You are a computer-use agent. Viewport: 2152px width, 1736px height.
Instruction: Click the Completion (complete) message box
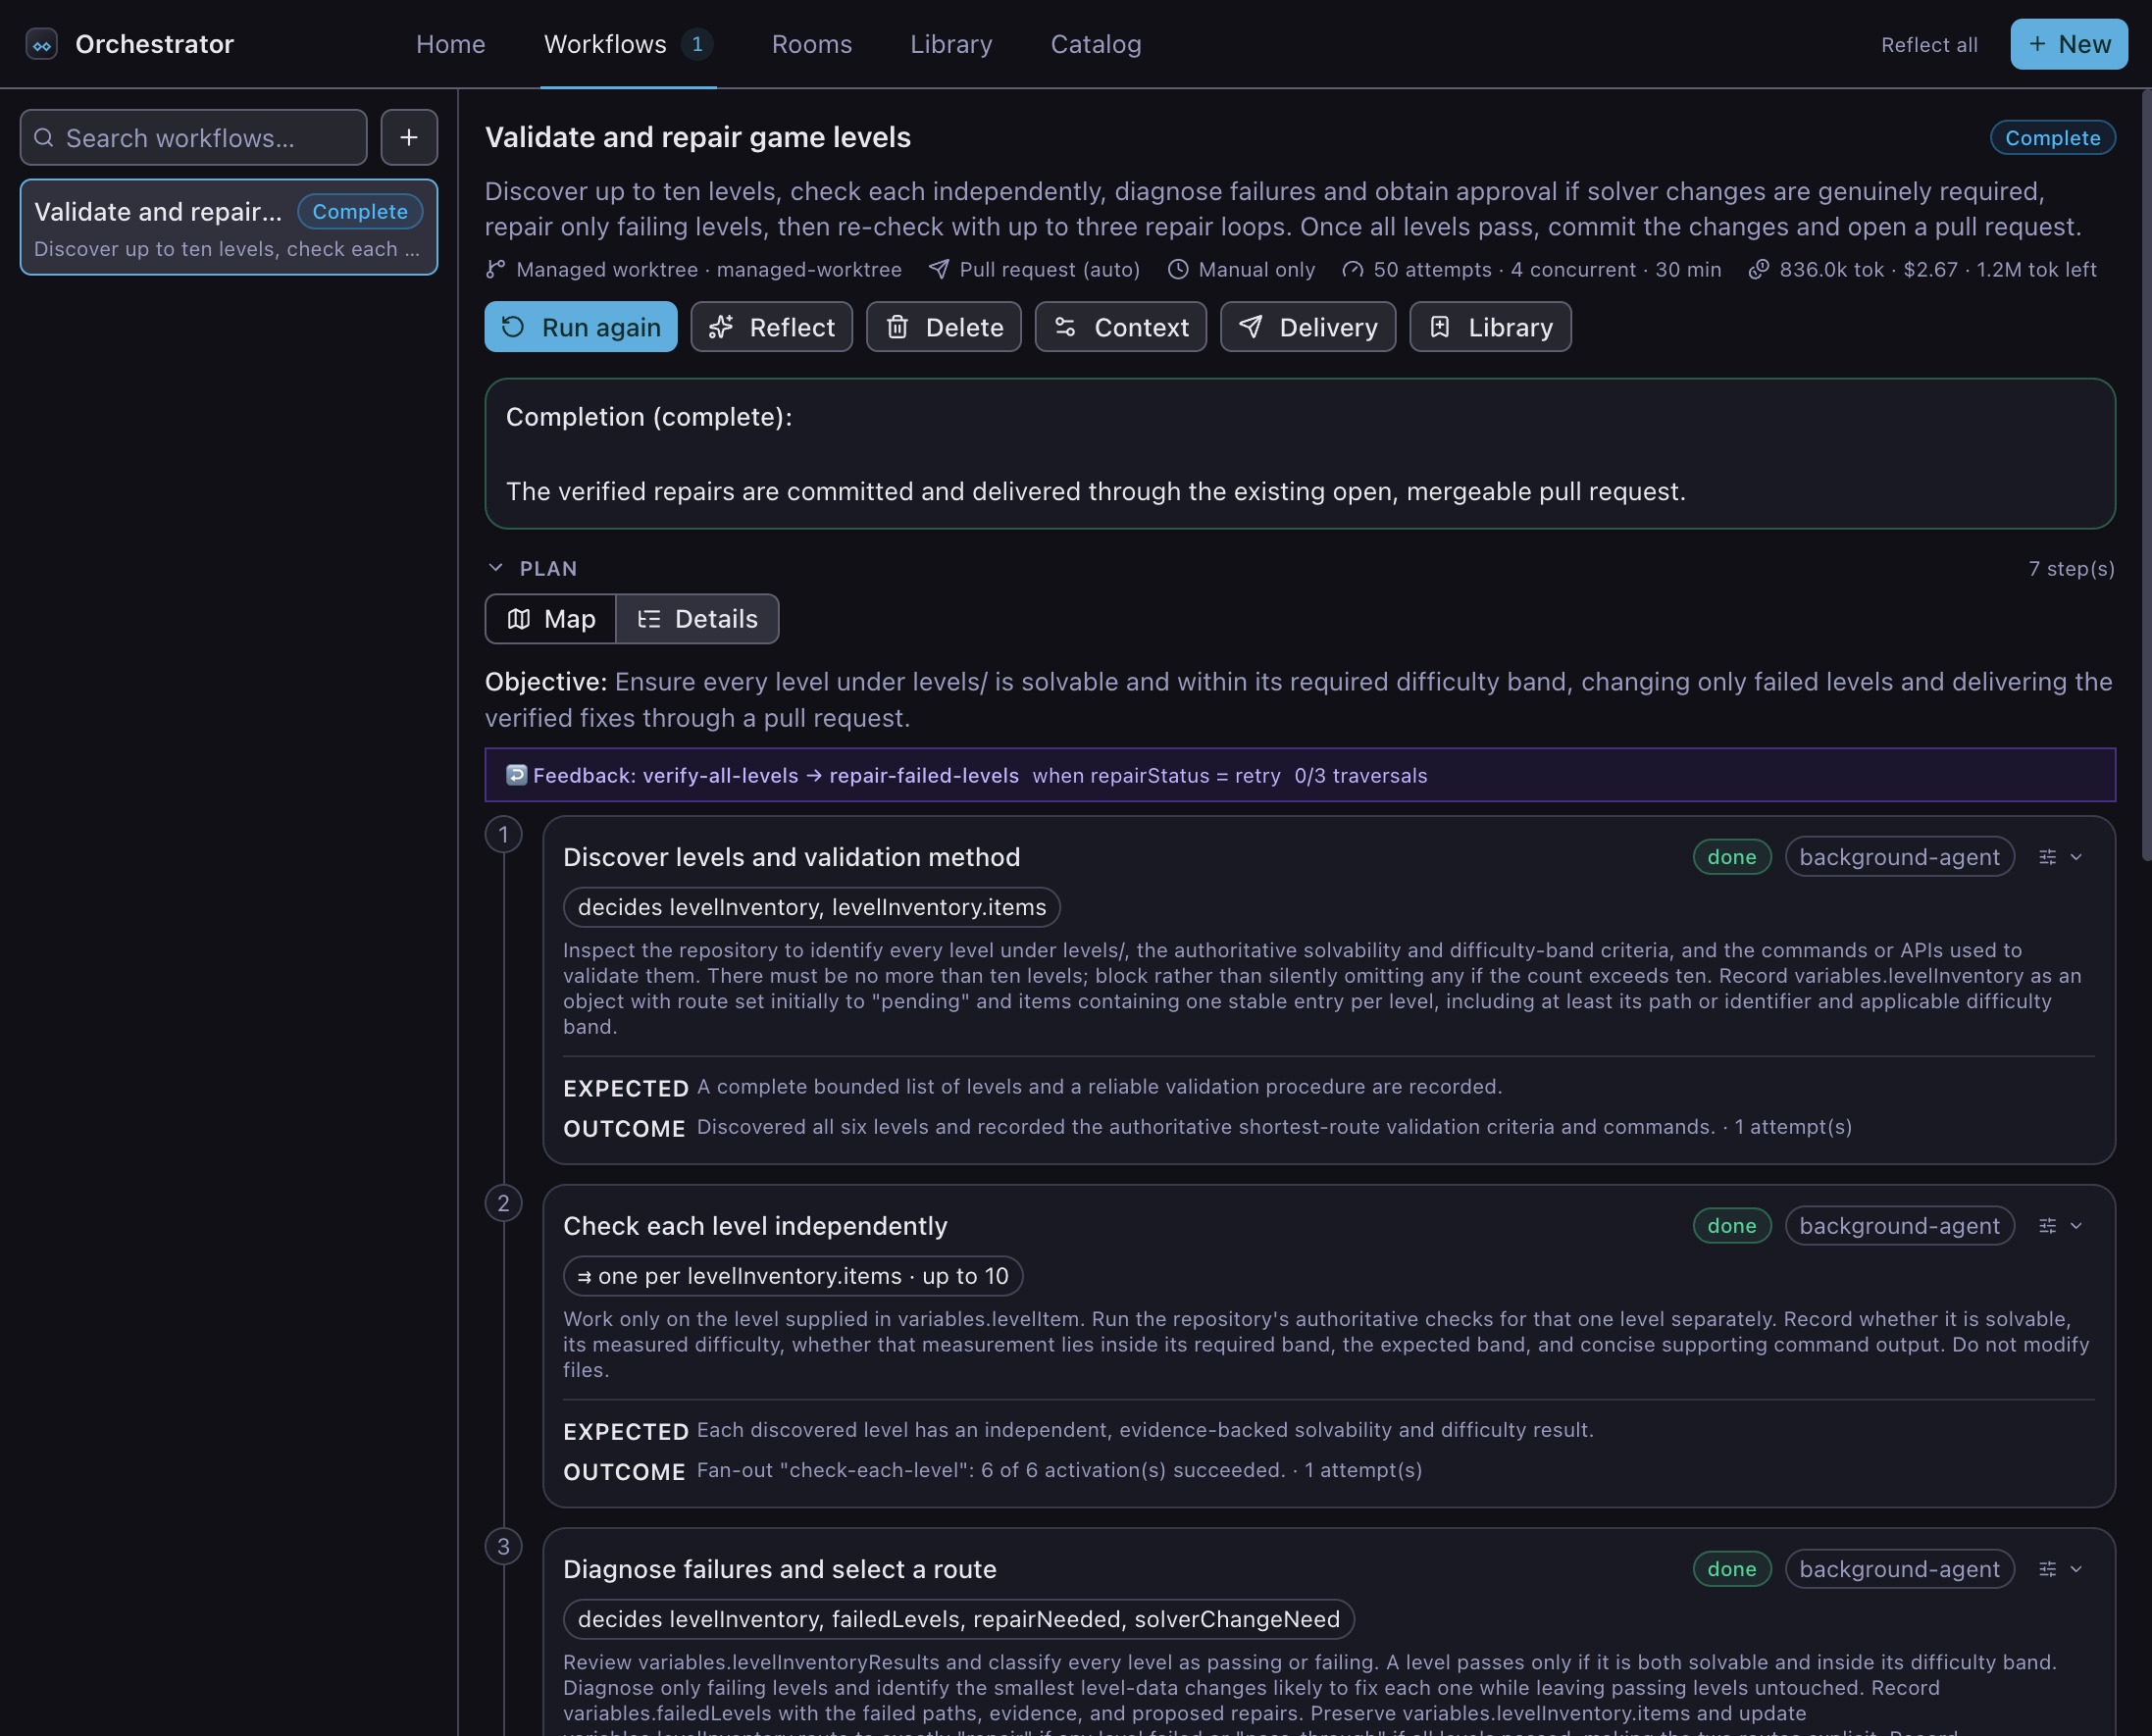[1300, 454]
